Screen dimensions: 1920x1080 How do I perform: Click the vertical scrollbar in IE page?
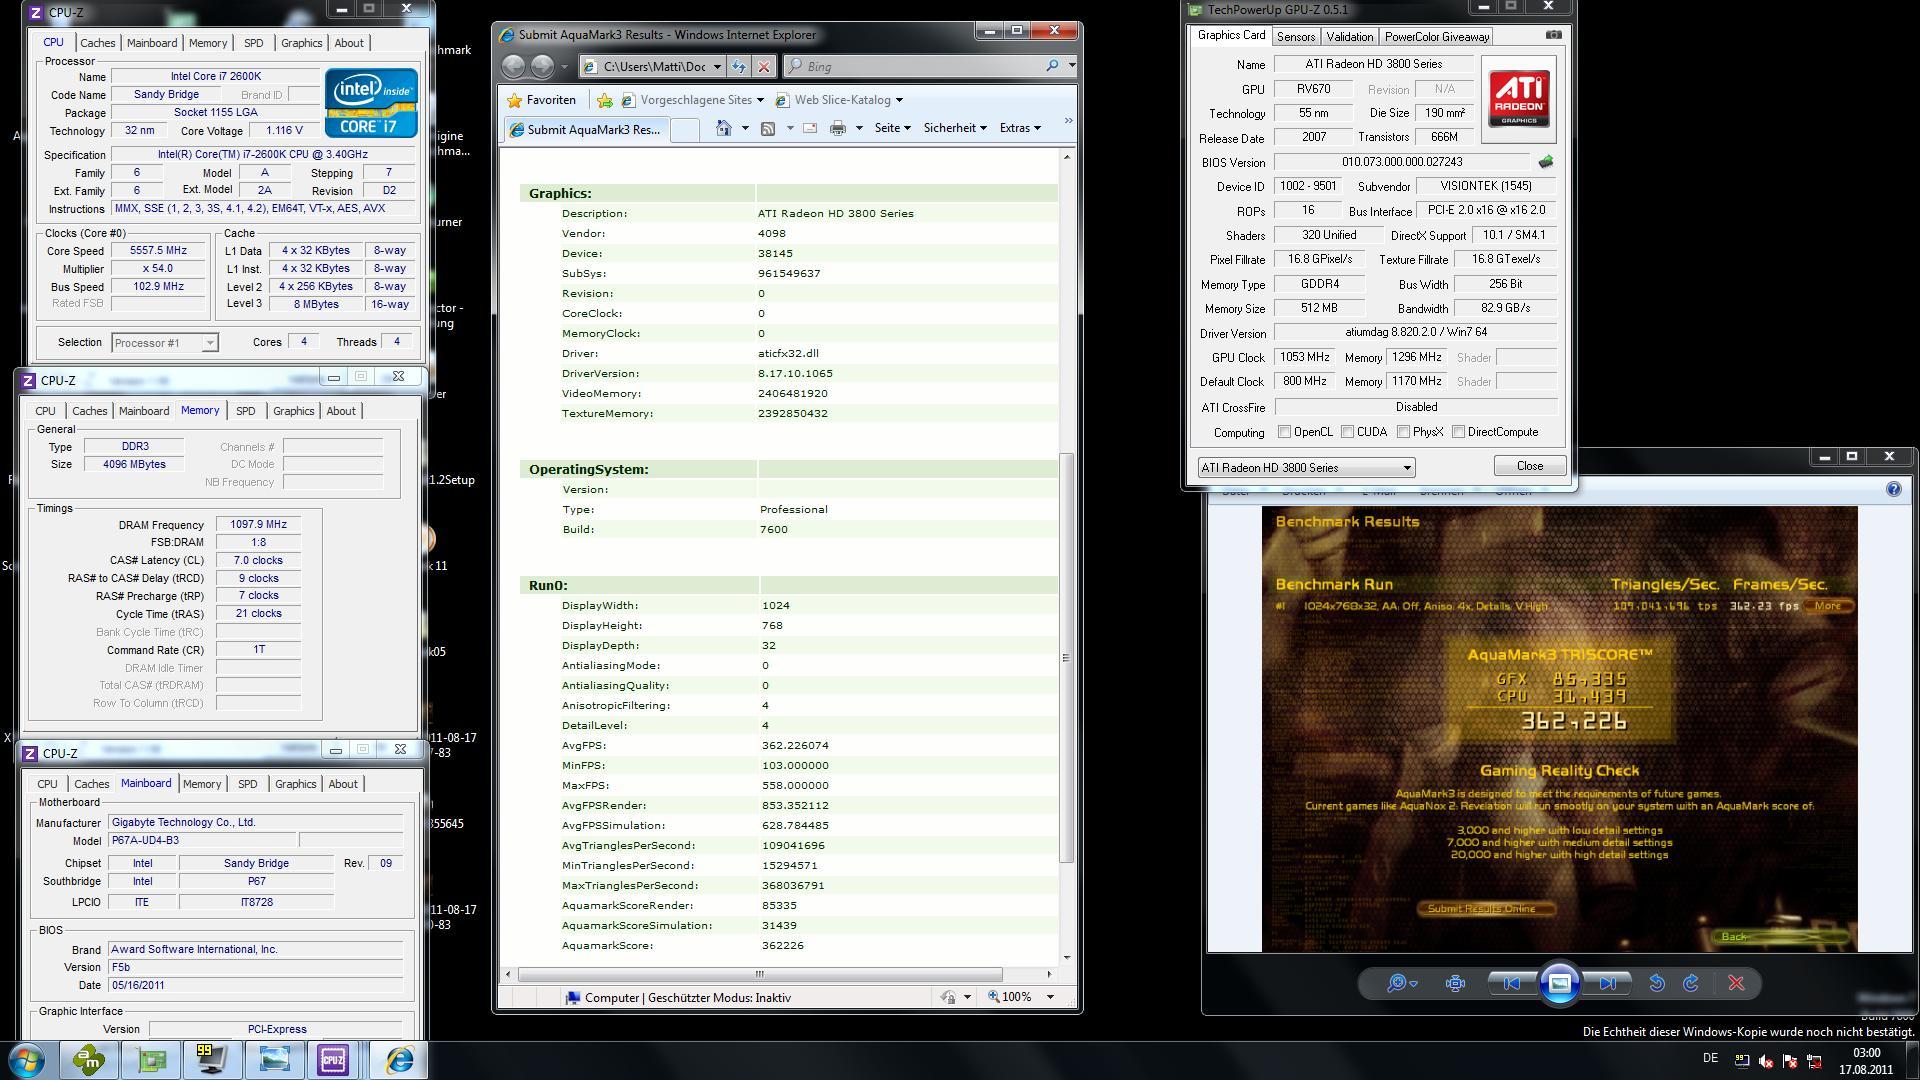1066,658
